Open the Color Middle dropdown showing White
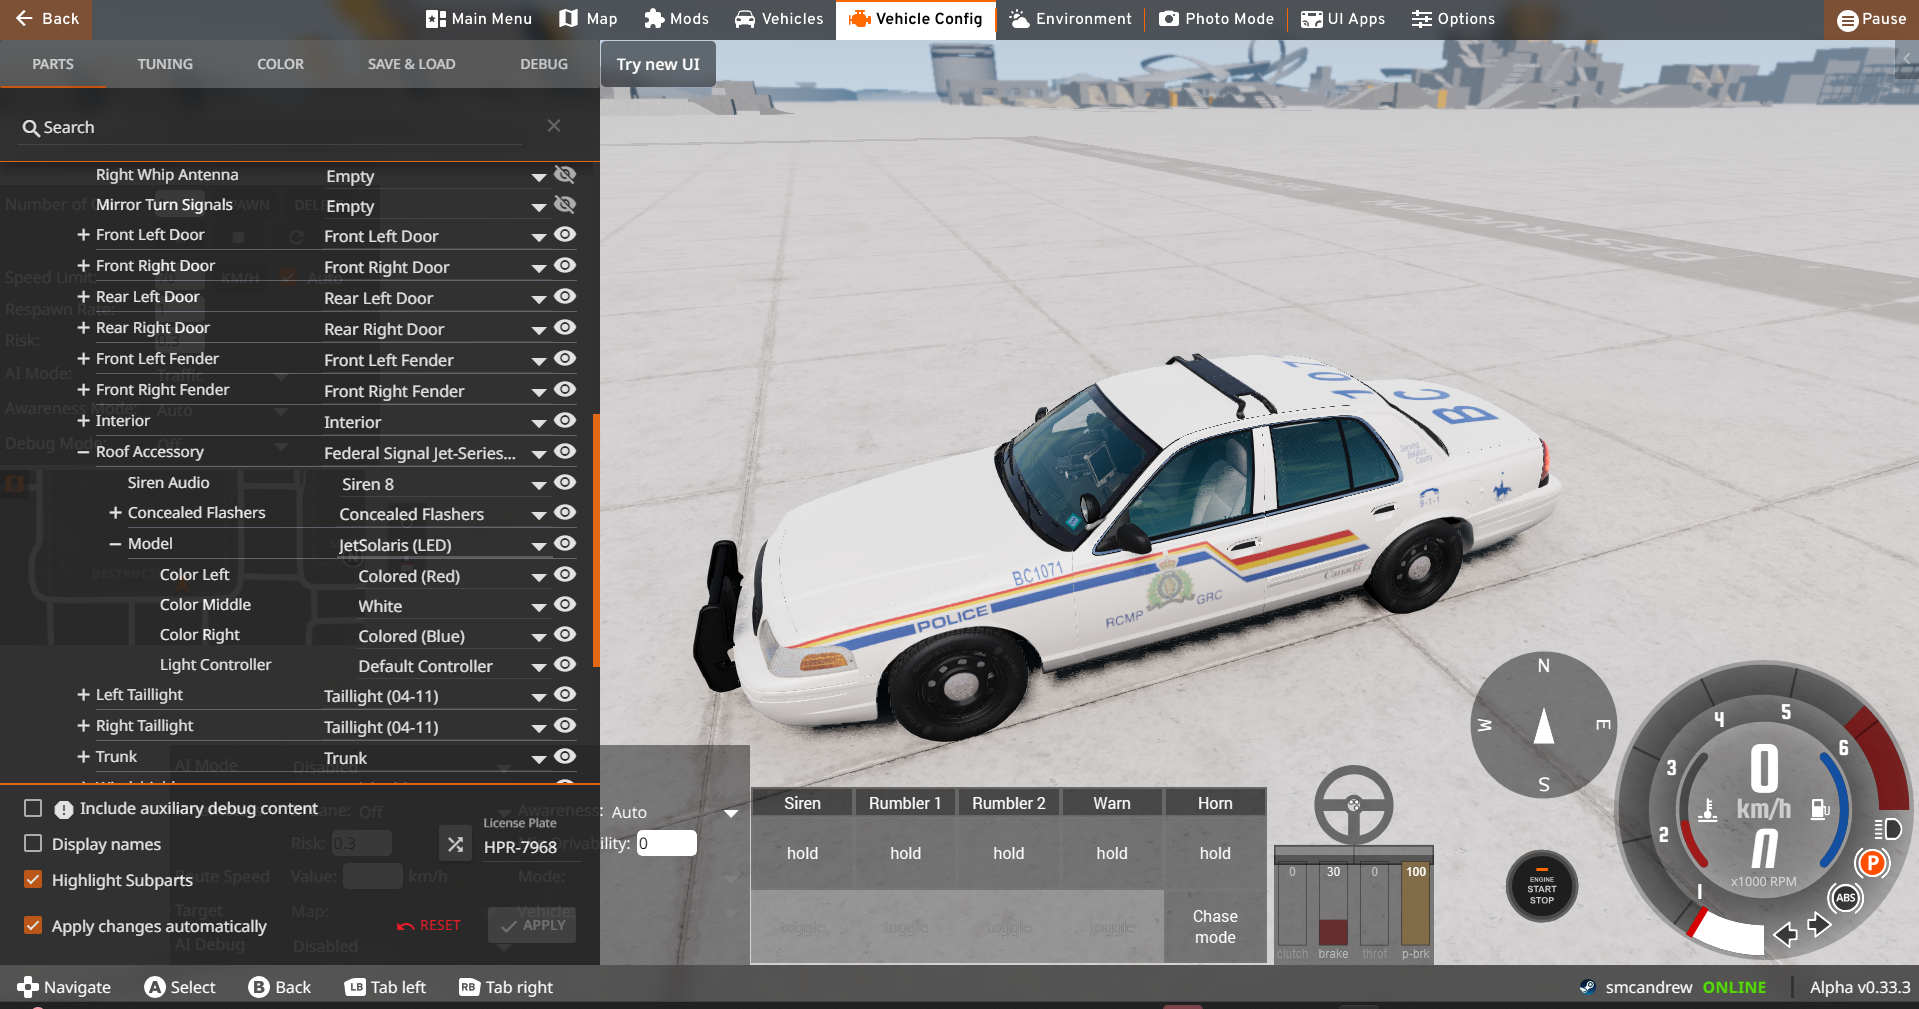Image resolution: width=1919 pixels, height=1009 pixels. tap(452, 606)
